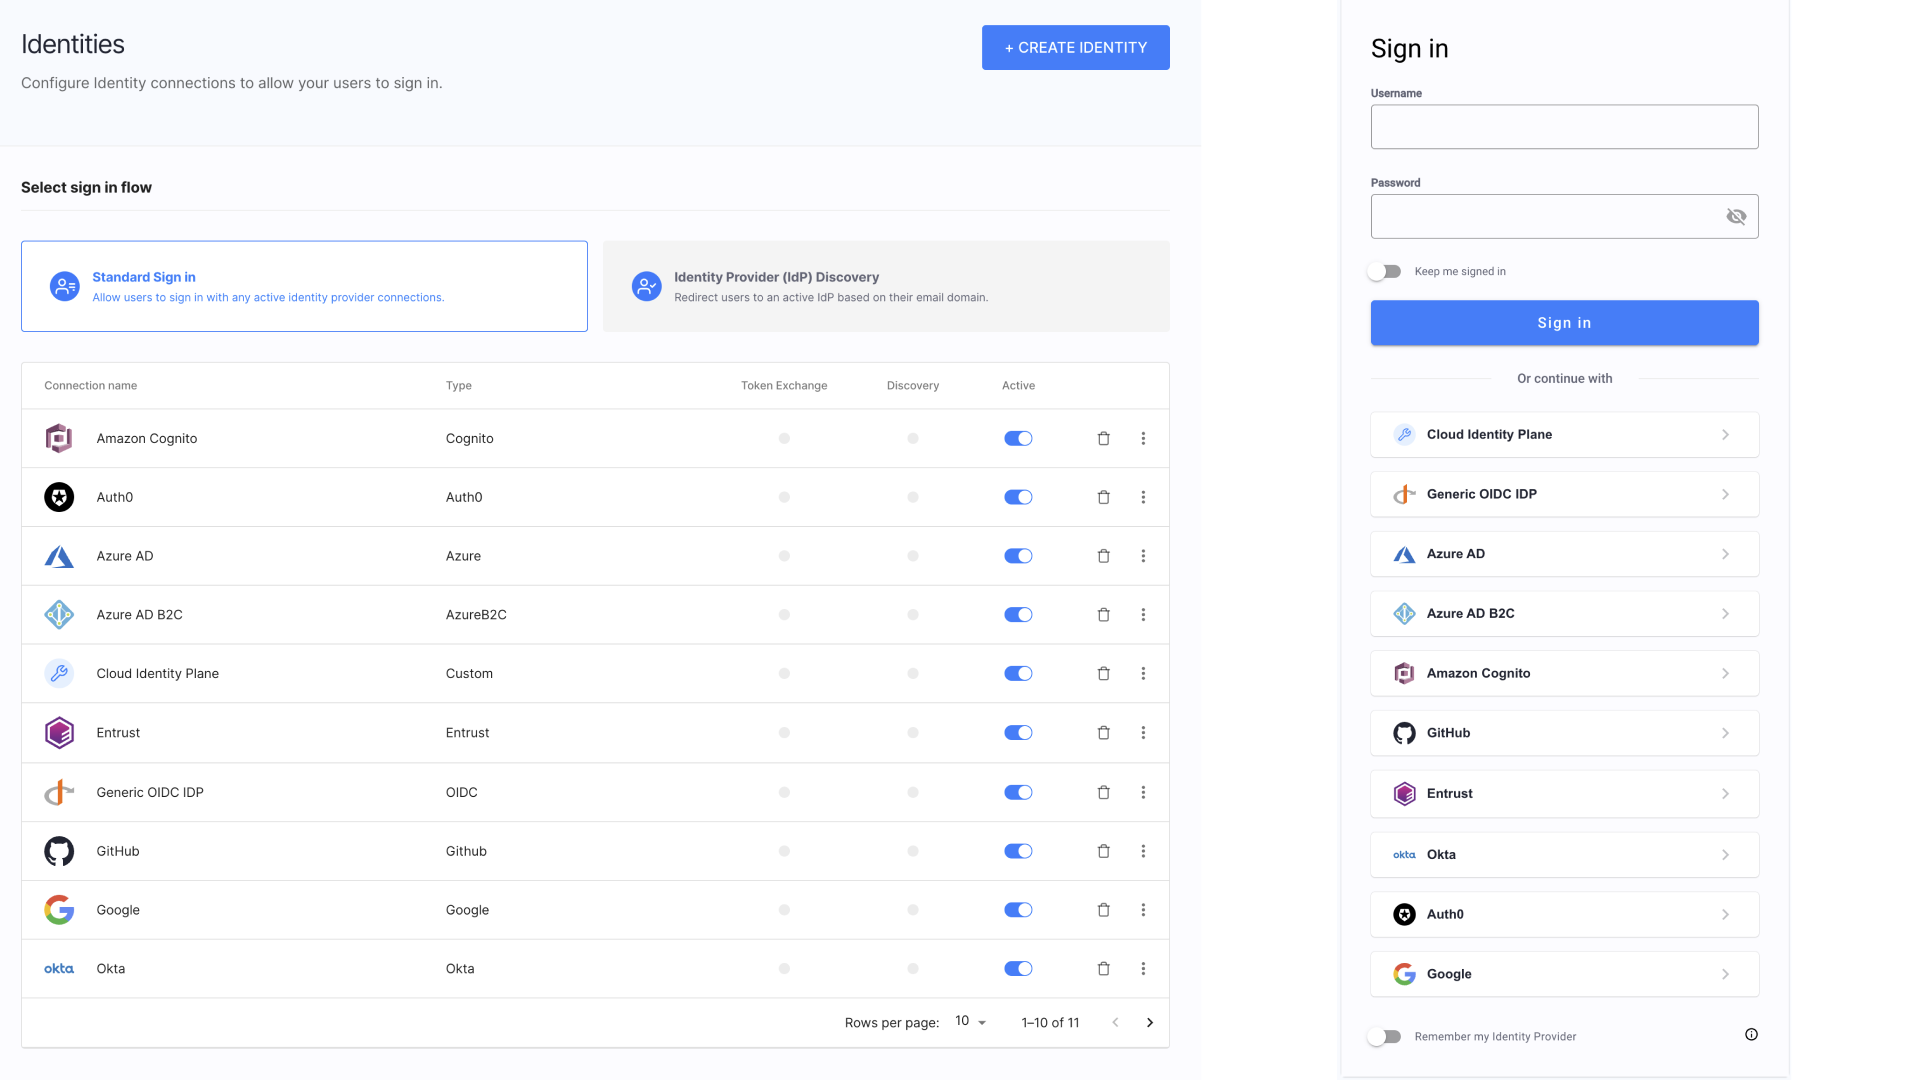Disable Active switch for Entrust
This screenshot has width=1920, height=1080.
[x=1018, y=733]
